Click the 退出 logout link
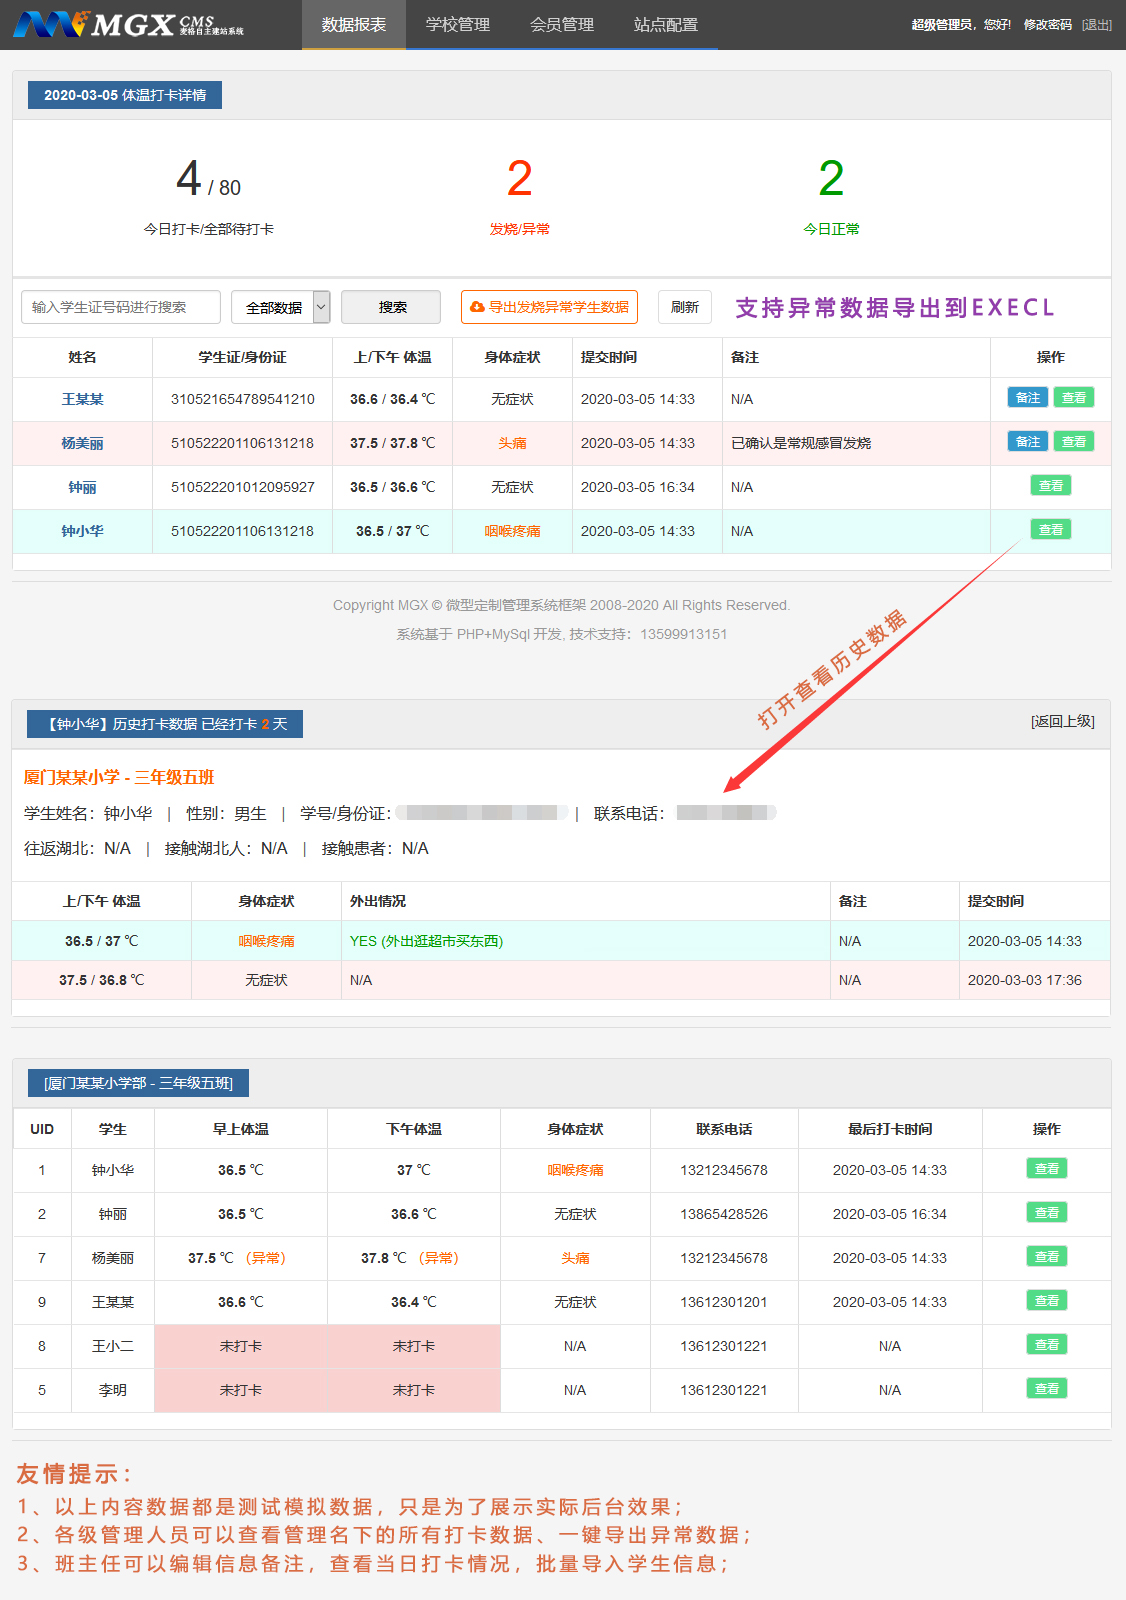Image resolution: width=1126 pixels, height=1600 pixels. pos(1097,24)
